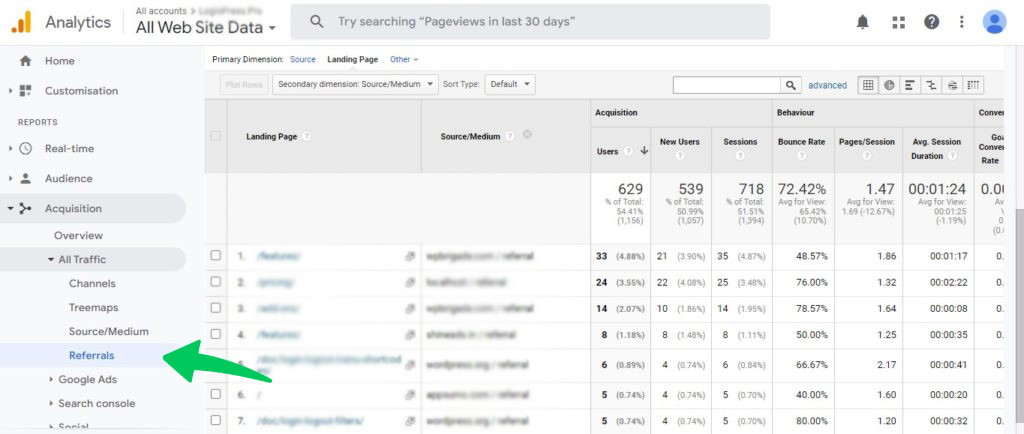Select the Source primary dimension link

[302, 60]
